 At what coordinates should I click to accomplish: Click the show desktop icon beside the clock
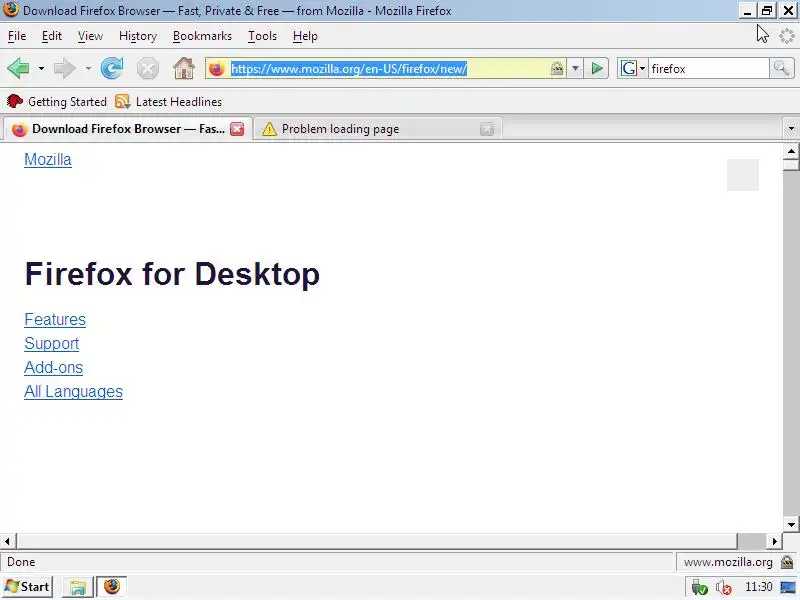coord(788,588)
